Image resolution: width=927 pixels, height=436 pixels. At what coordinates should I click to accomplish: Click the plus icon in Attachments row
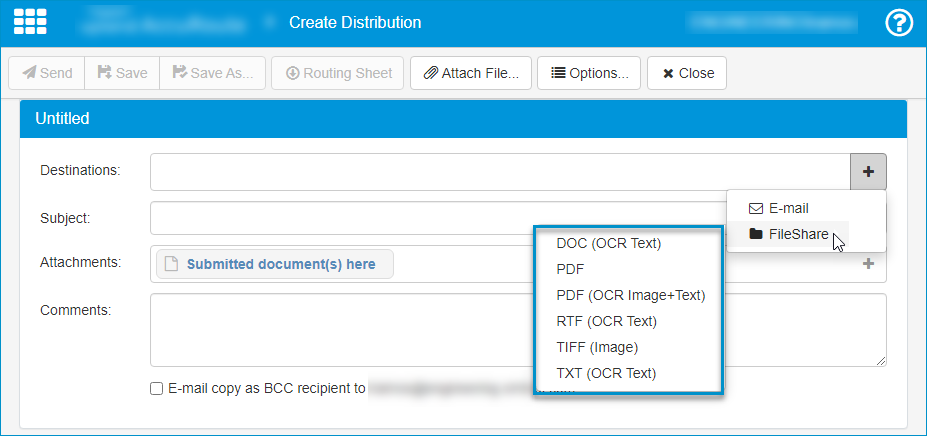point(868,264)
